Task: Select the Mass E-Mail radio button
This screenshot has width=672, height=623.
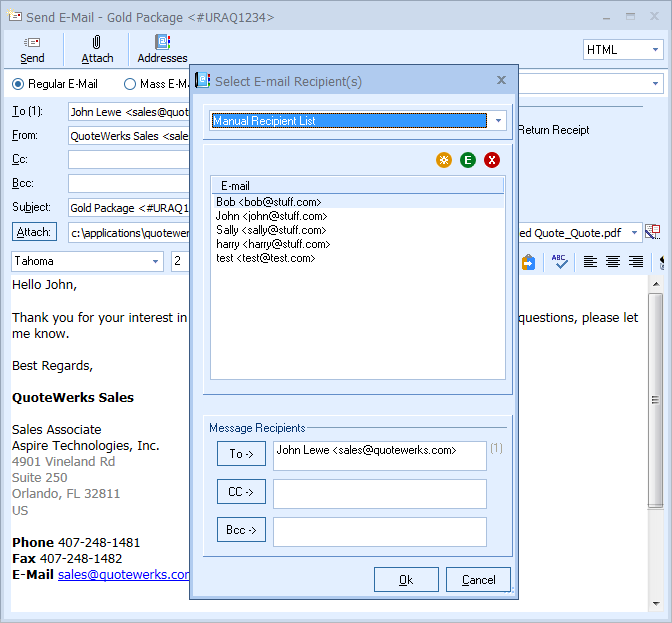Action: point(130,84)
